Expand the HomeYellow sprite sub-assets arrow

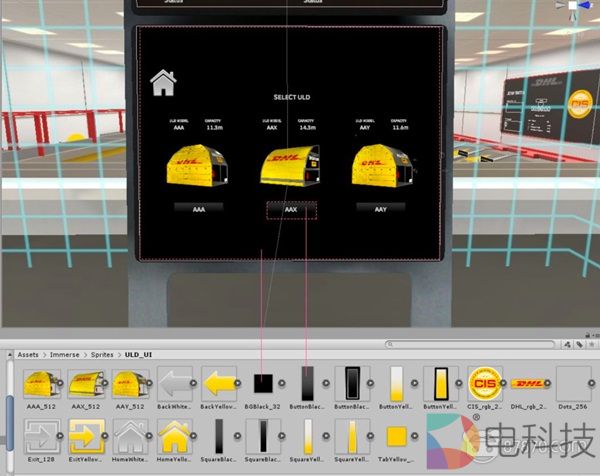pos(196,437)
